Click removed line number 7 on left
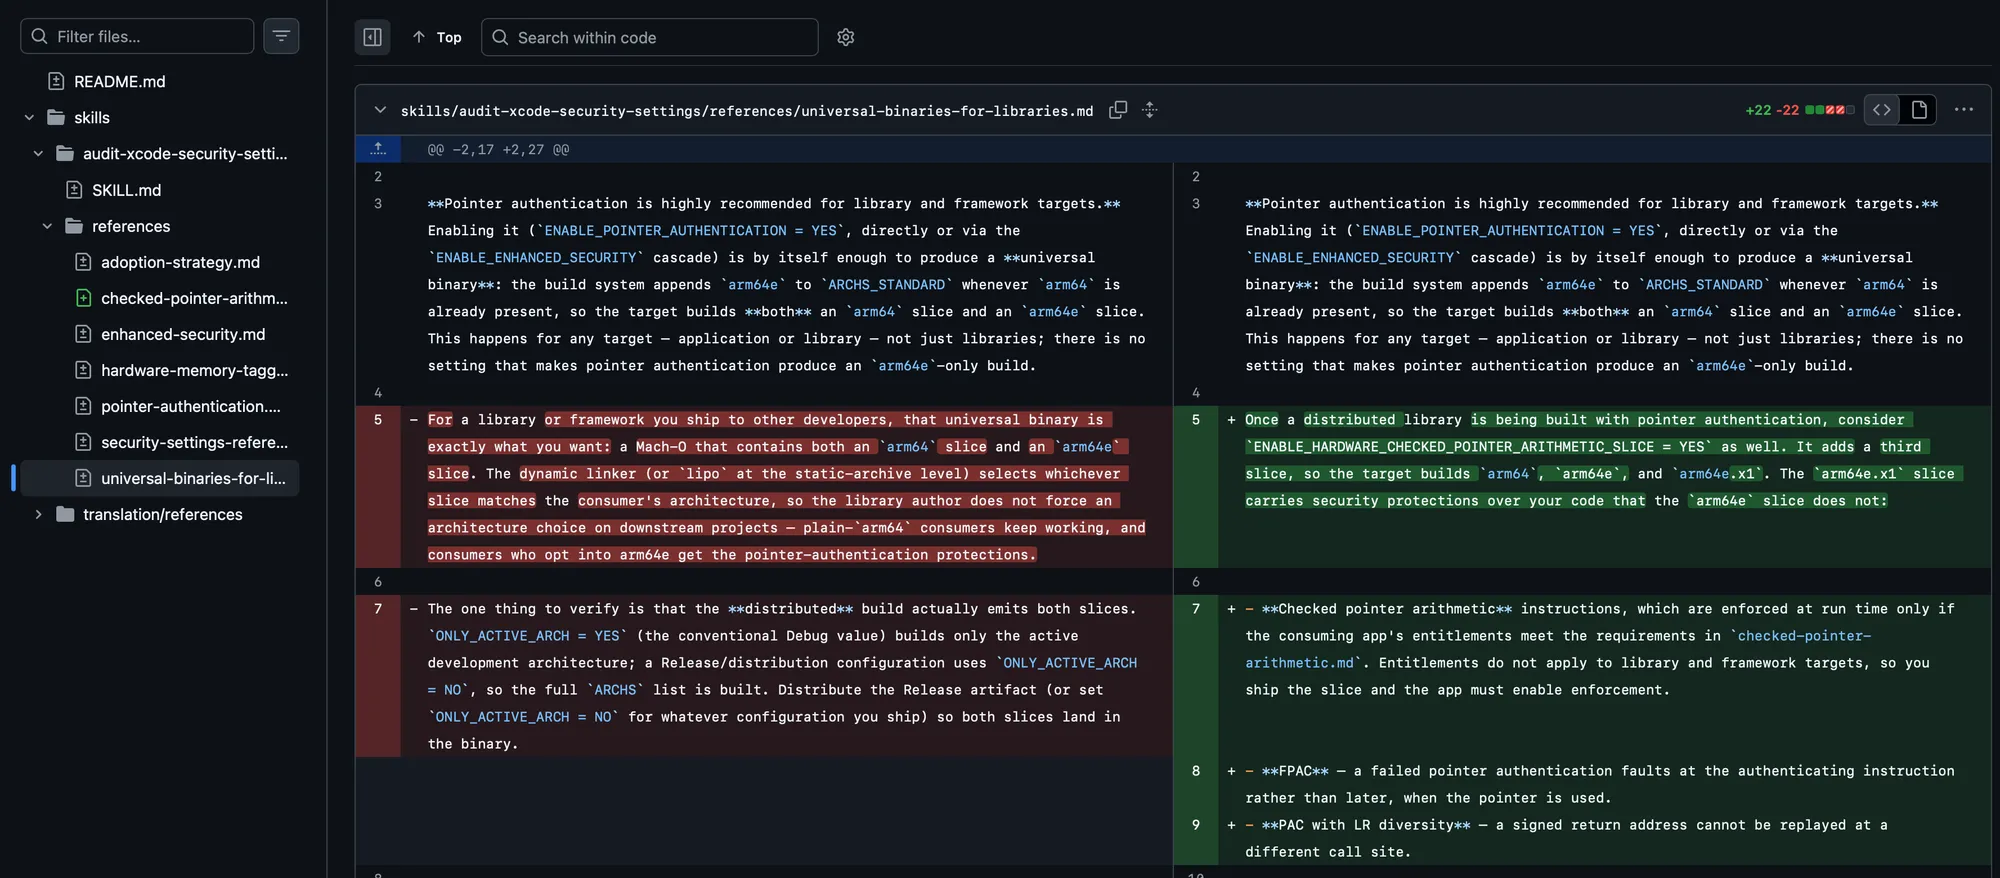The height and width of the screenshot is (878, 2000). 378,609
